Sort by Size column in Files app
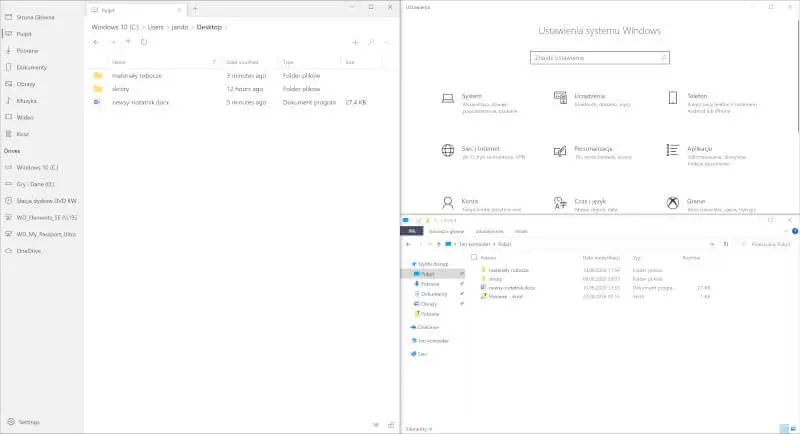 point(350,62)
